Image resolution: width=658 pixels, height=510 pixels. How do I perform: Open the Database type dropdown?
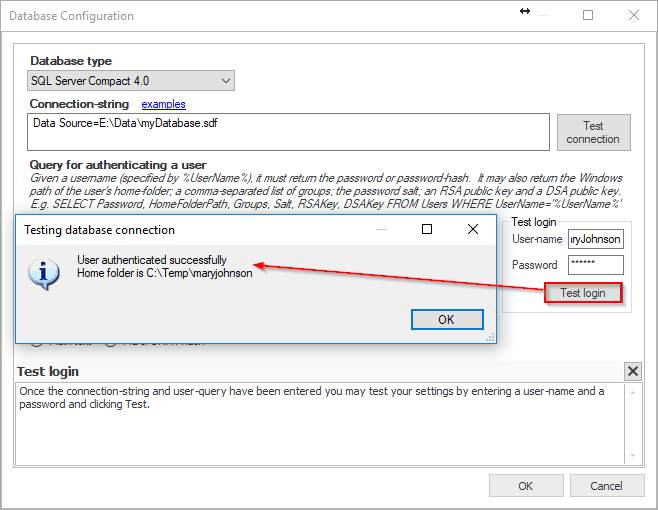pos(130,80)
